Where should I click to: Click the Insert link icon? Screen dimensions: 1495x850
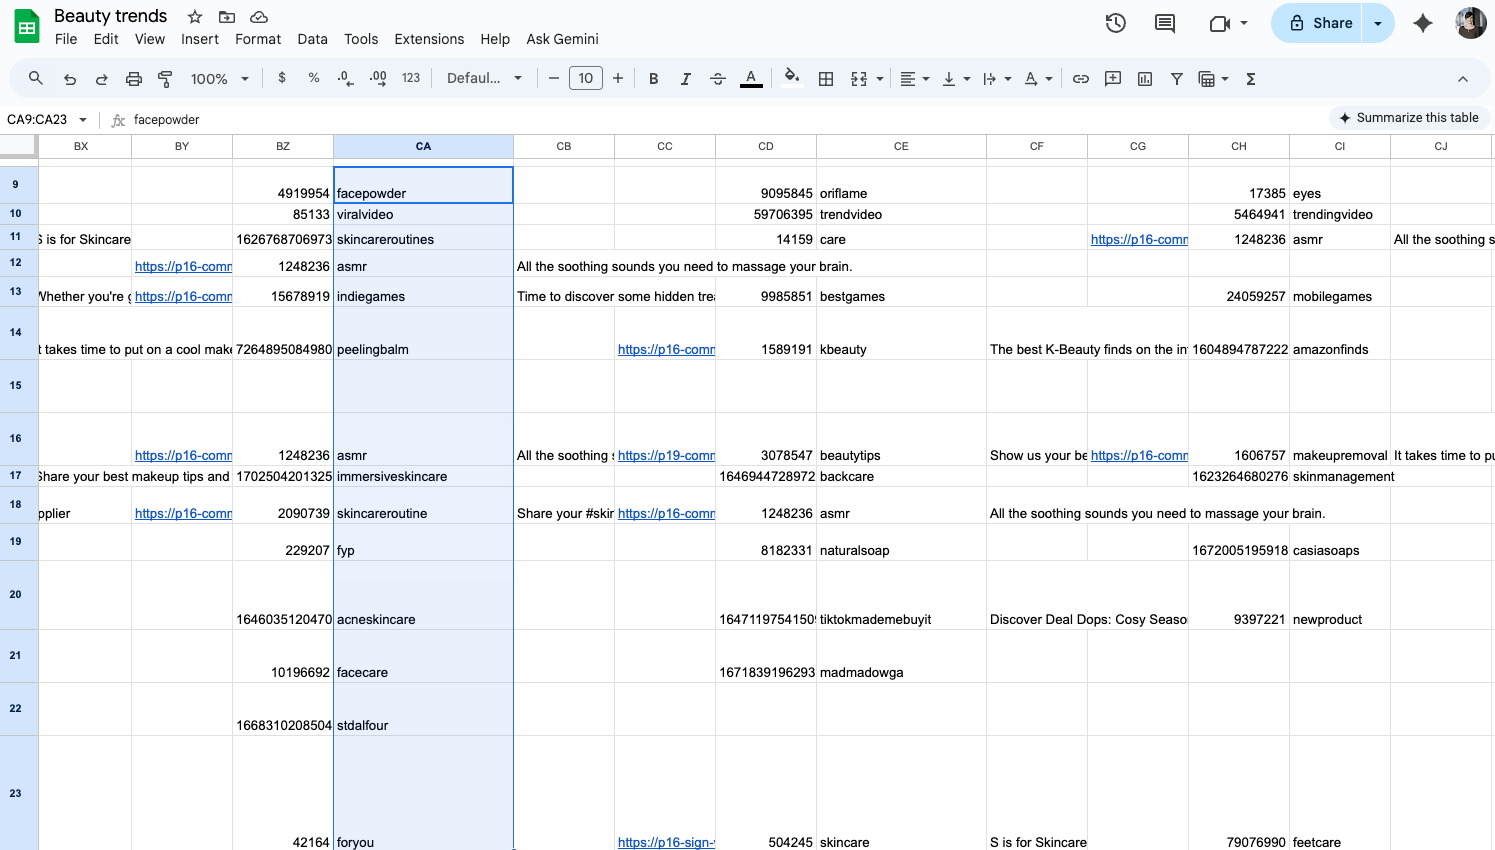tap(1081, 78)
